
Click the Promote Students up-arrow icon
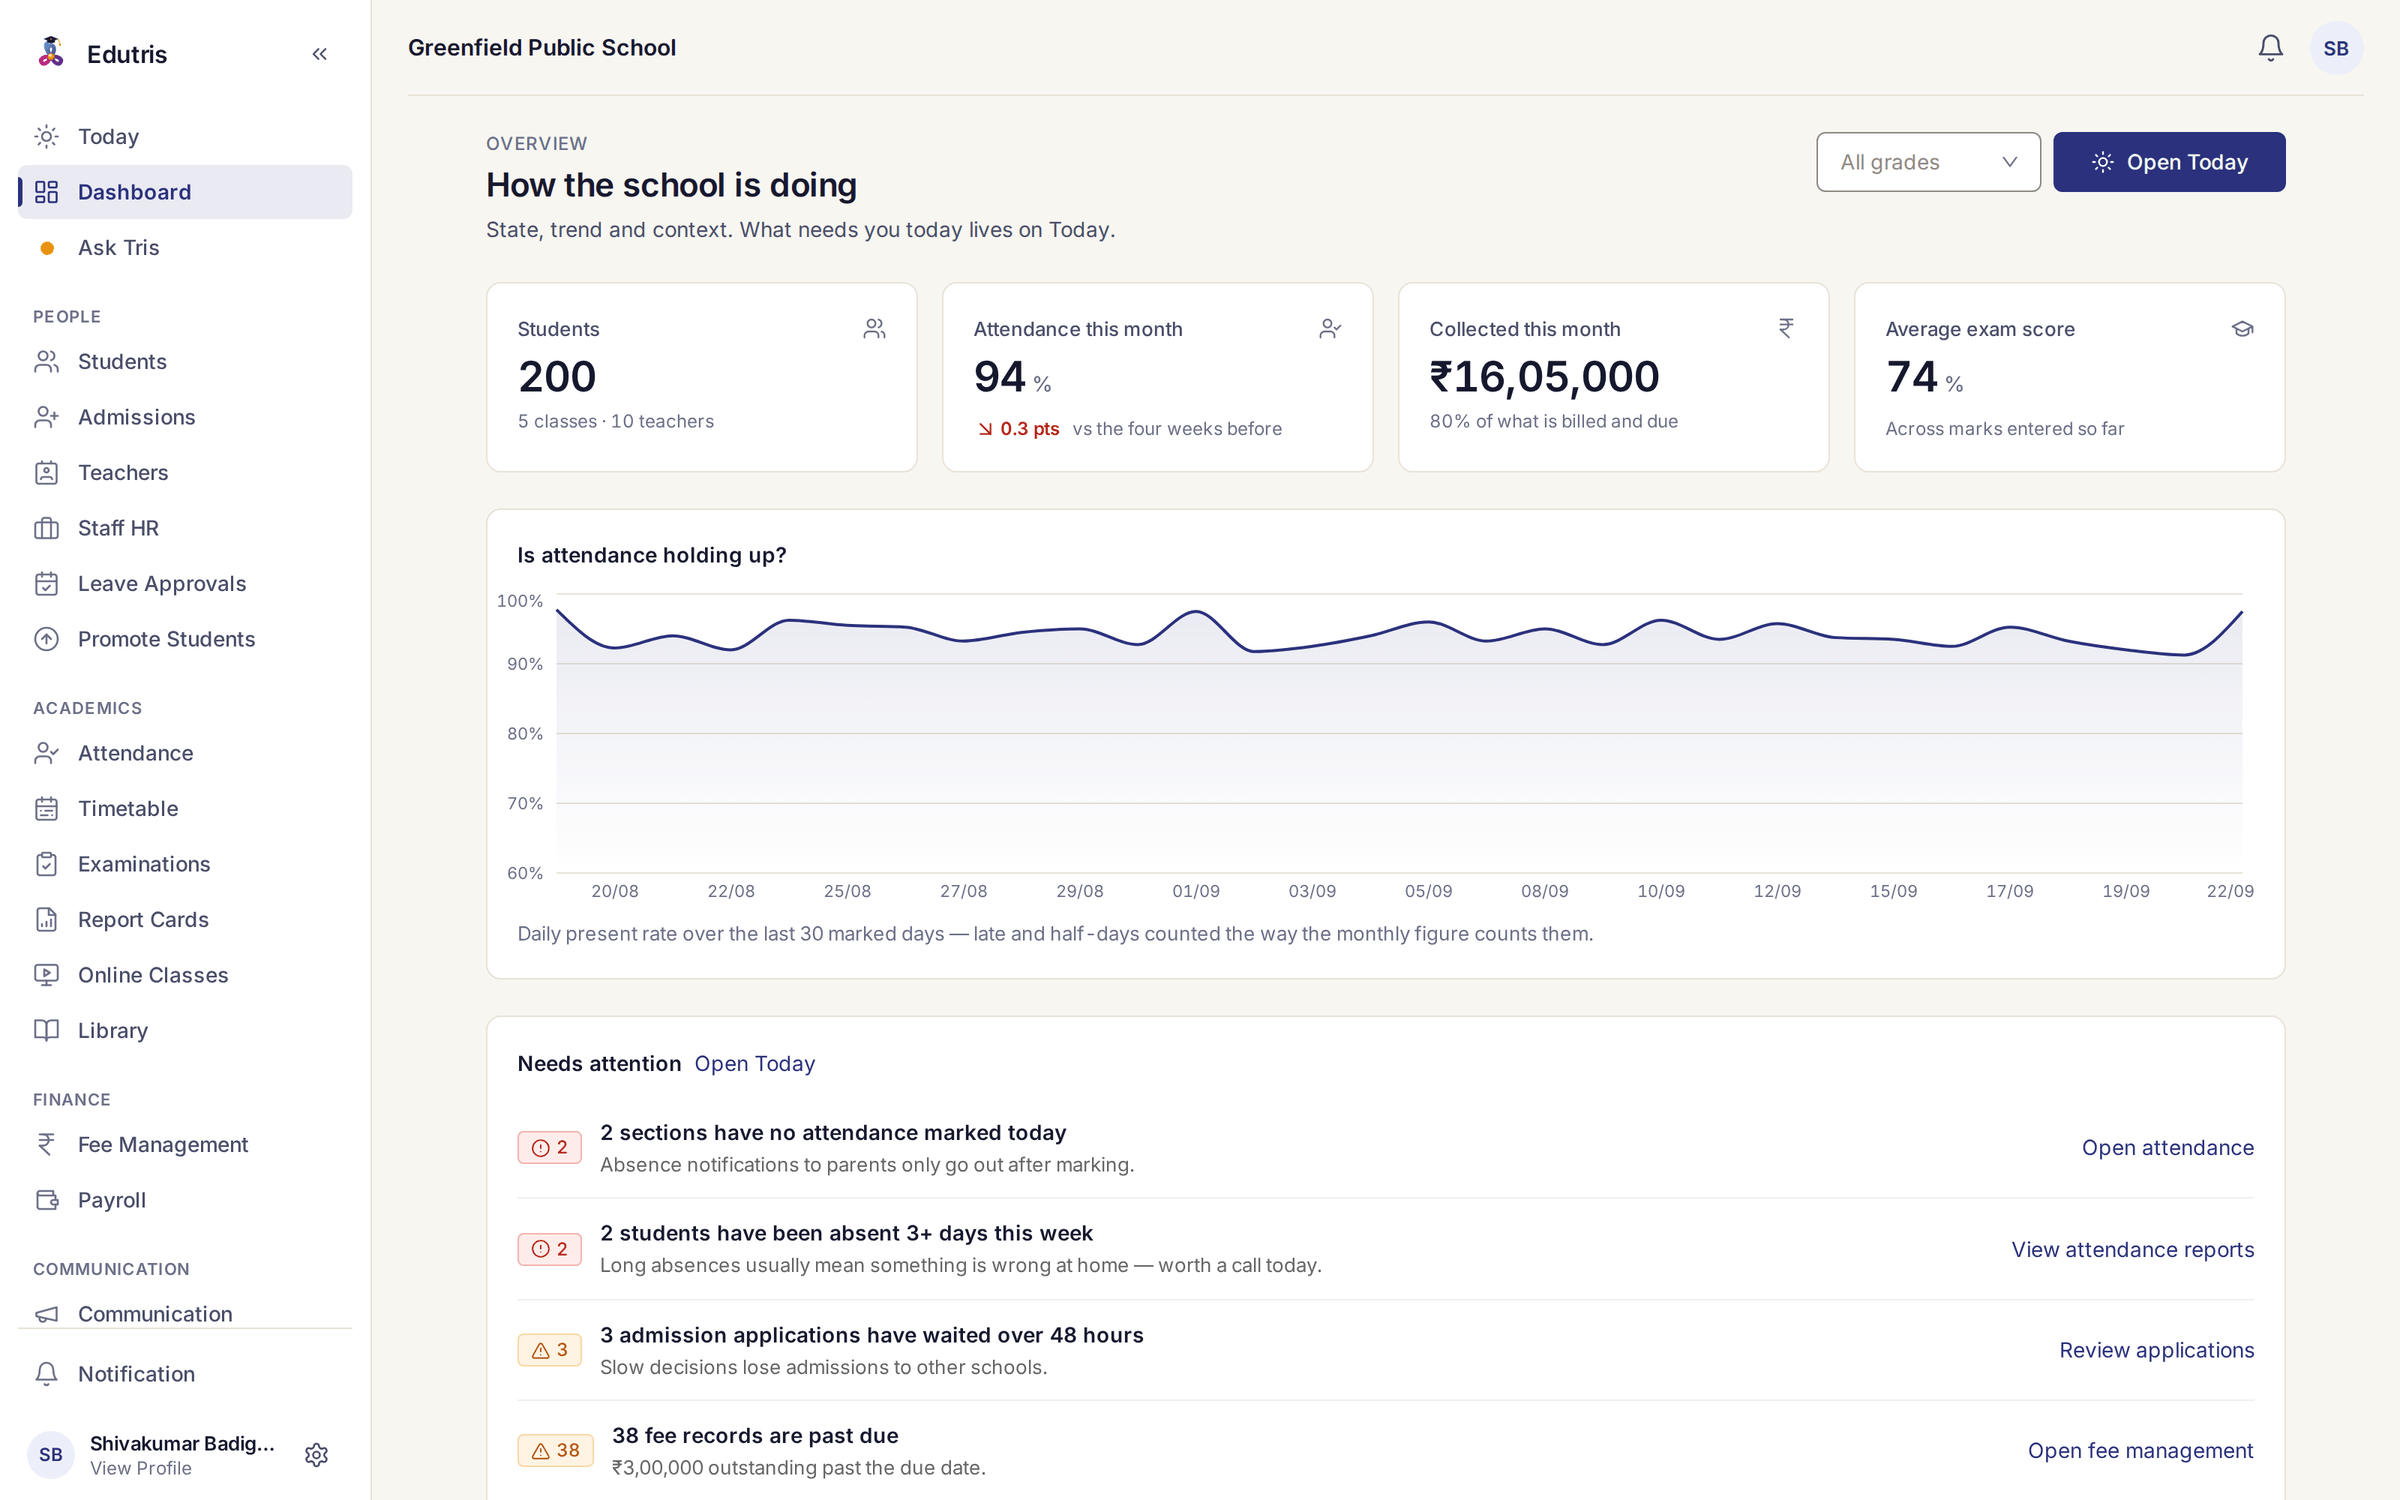click(x=47, y=639)
